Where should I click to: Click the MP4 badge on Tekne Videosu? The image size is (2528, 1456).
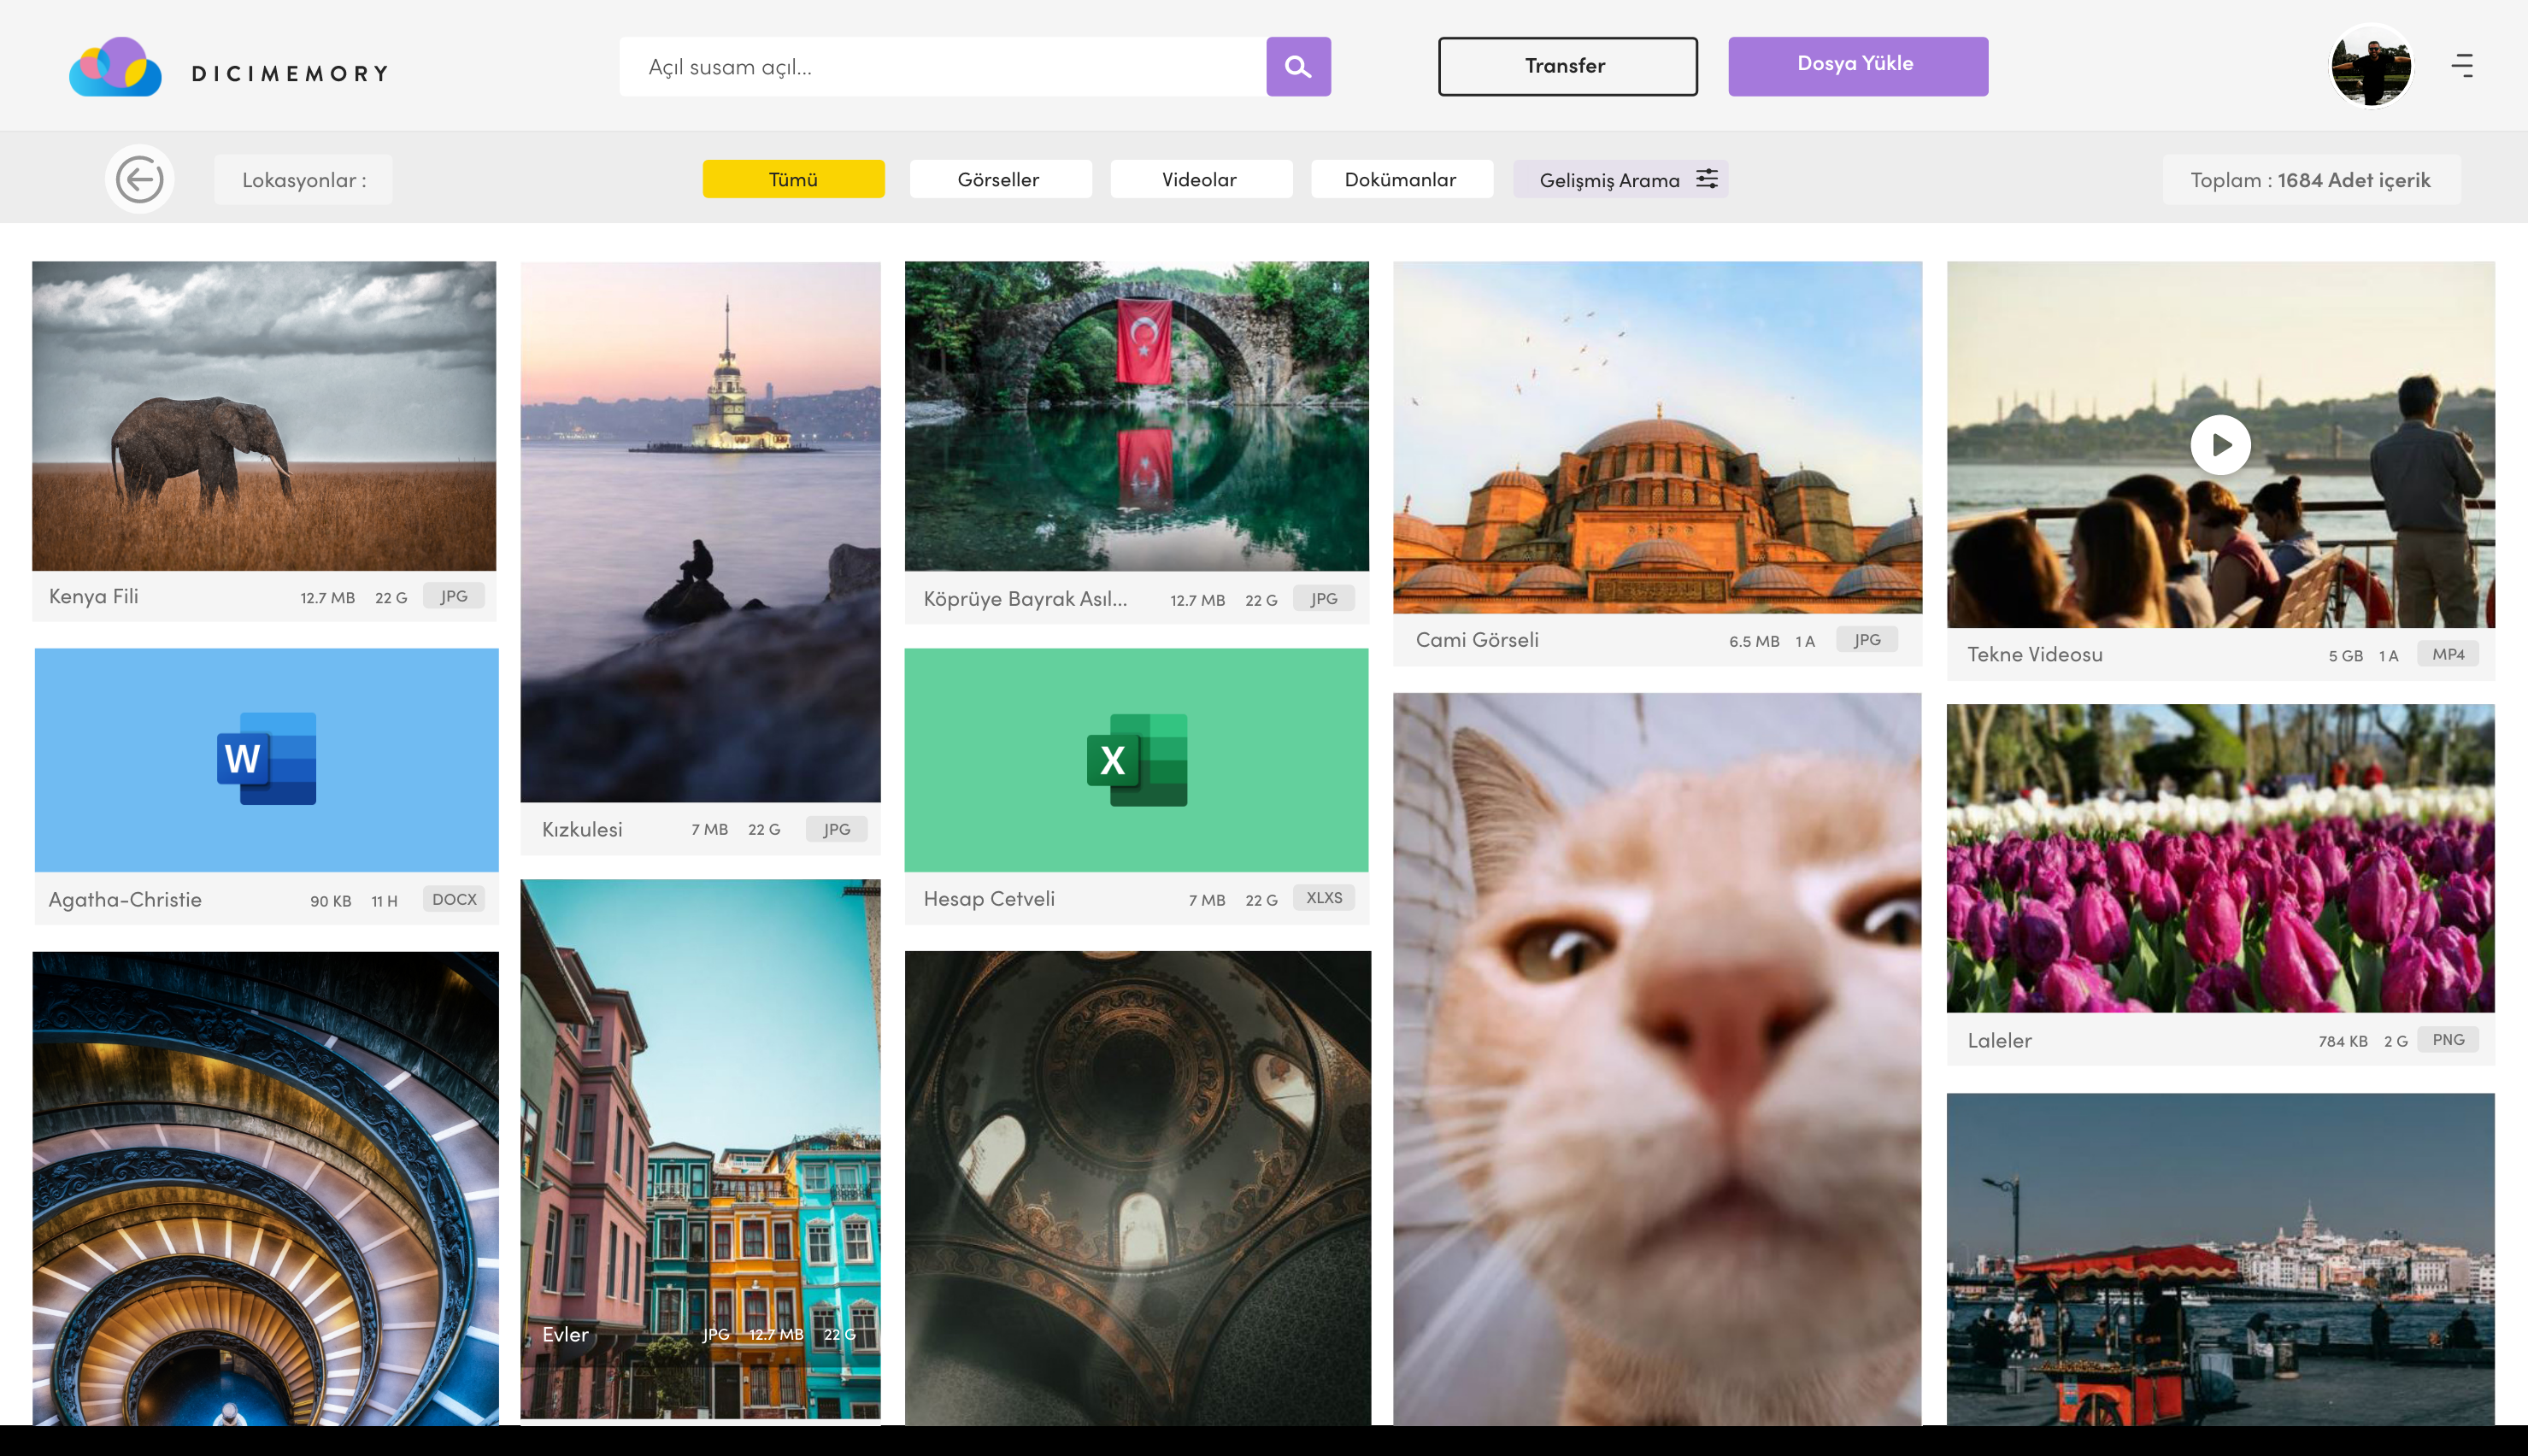click(2448, 654)
